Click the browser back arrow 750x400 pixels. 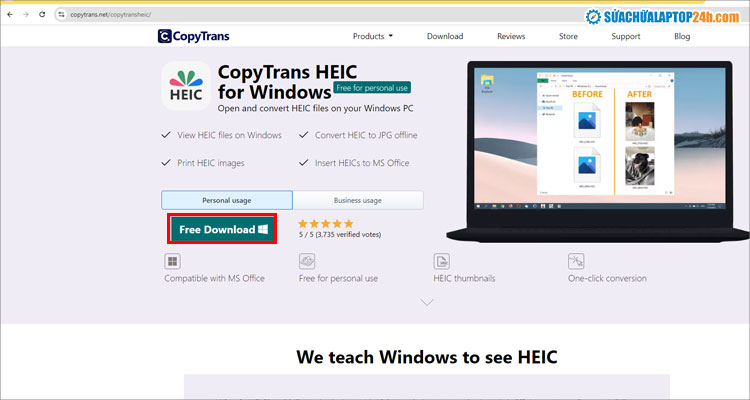click(9, 14)
